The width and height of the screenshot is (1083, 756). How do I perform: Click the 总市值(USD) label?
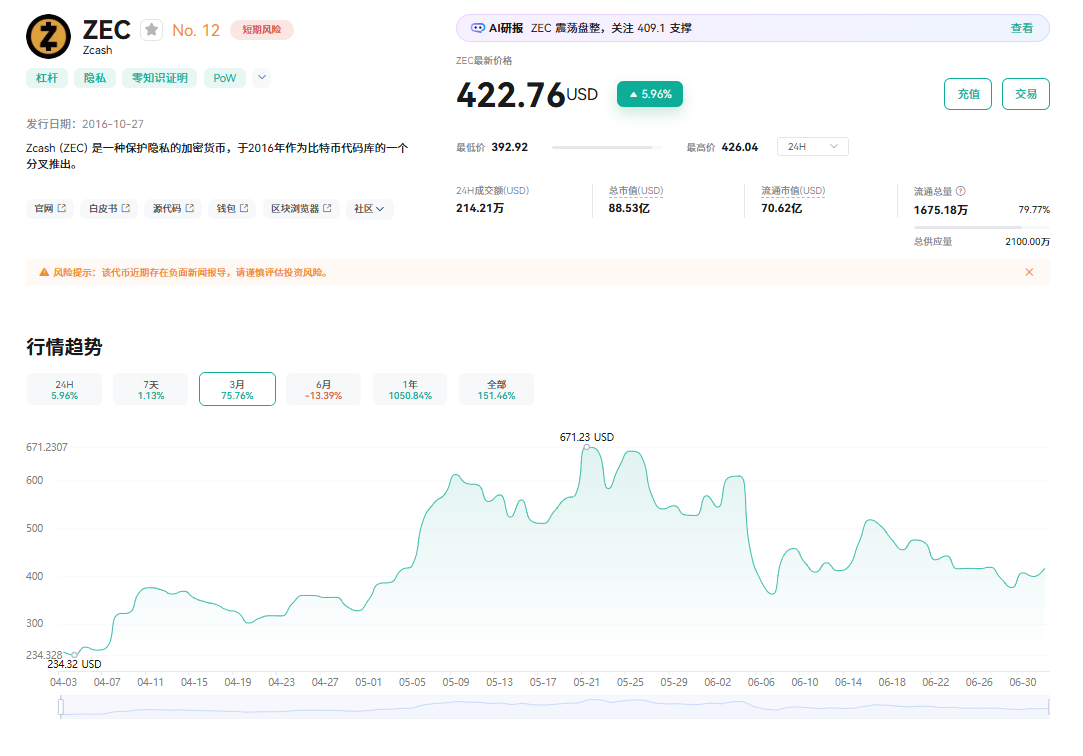point(635,191)
